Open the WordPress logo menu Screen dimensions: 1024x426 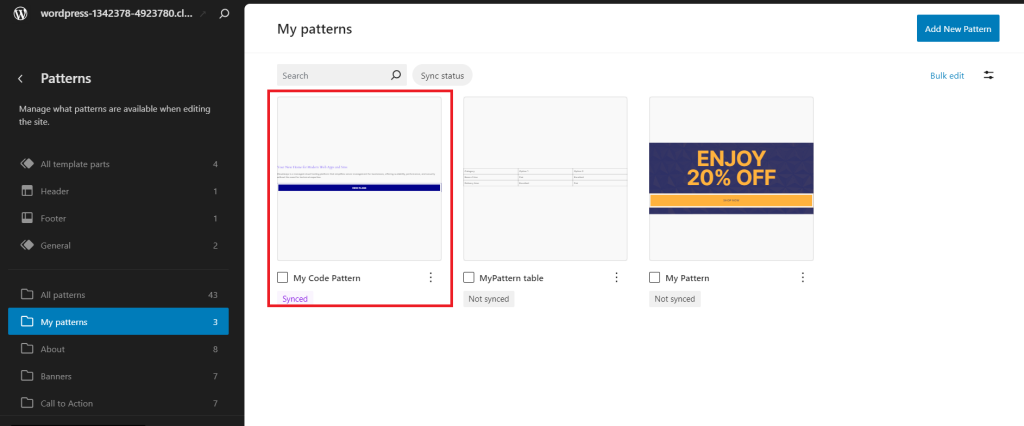(20, 13)
